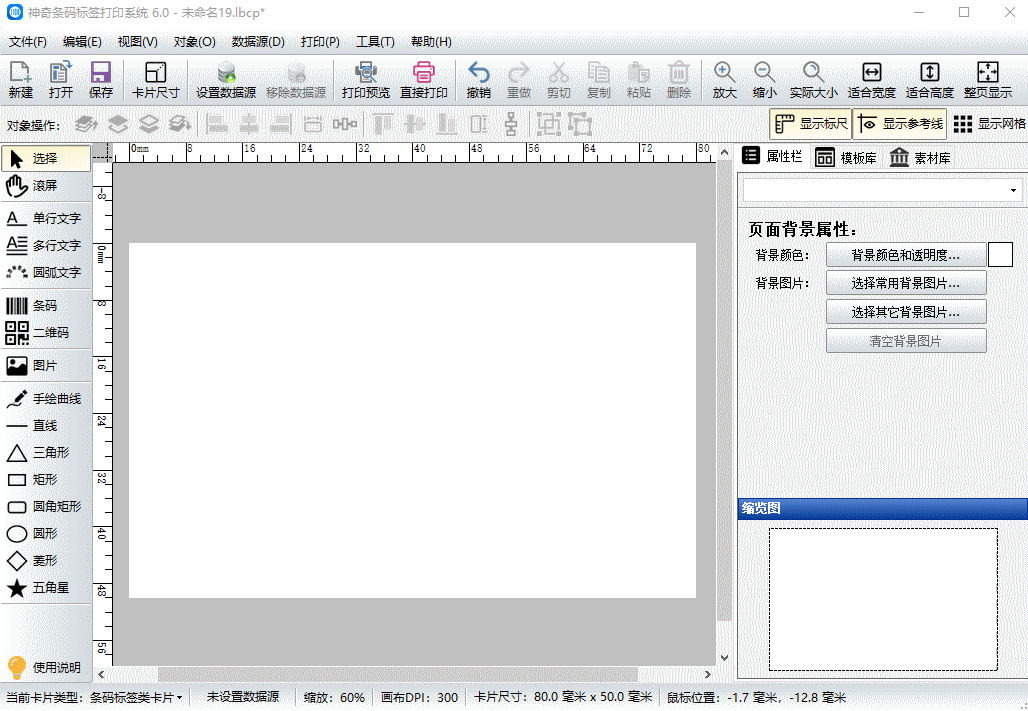1028x711 pixels.
Task: Toggle 显示标尺 ruler display
Action: (810, 123)
